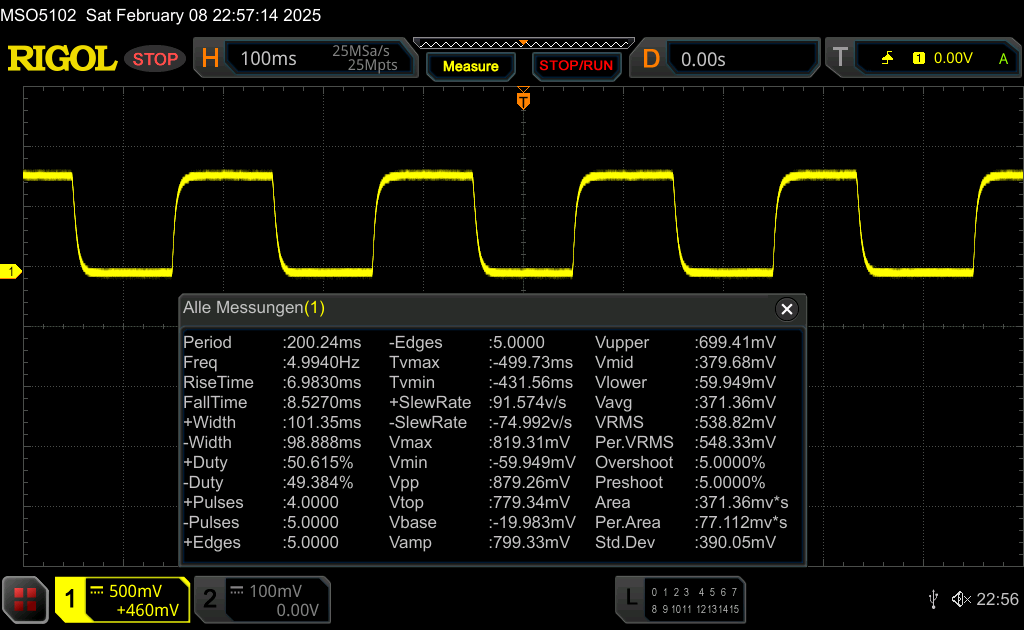Tap the STOP/RUN button
This screenshot has width=1024, height=630.
(576, 66)
